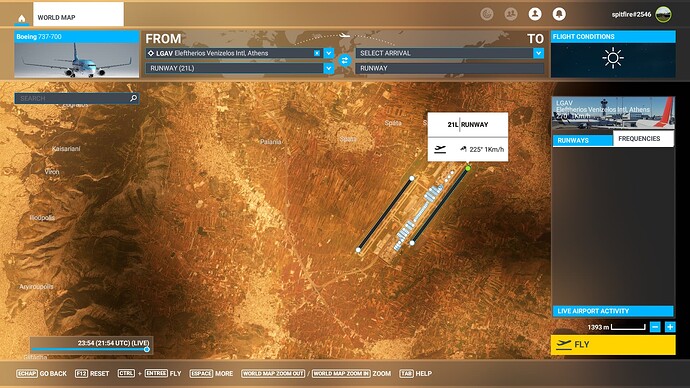Click the Zoom hint in bottom bar
690x388 pixels.
point(316,373)
